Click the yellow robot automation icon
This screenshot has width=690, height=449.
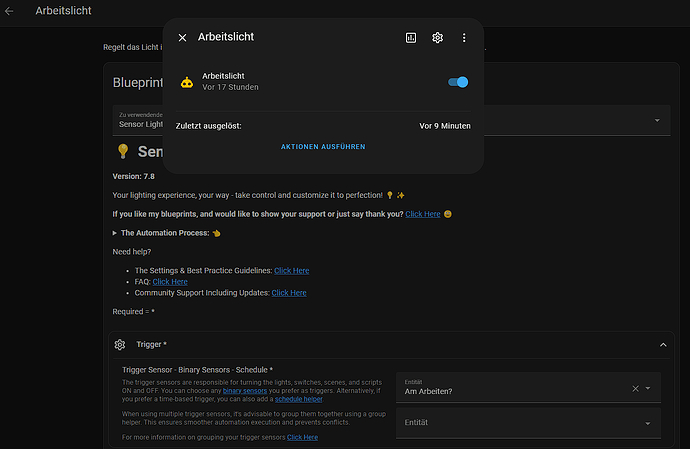(187, 82)
